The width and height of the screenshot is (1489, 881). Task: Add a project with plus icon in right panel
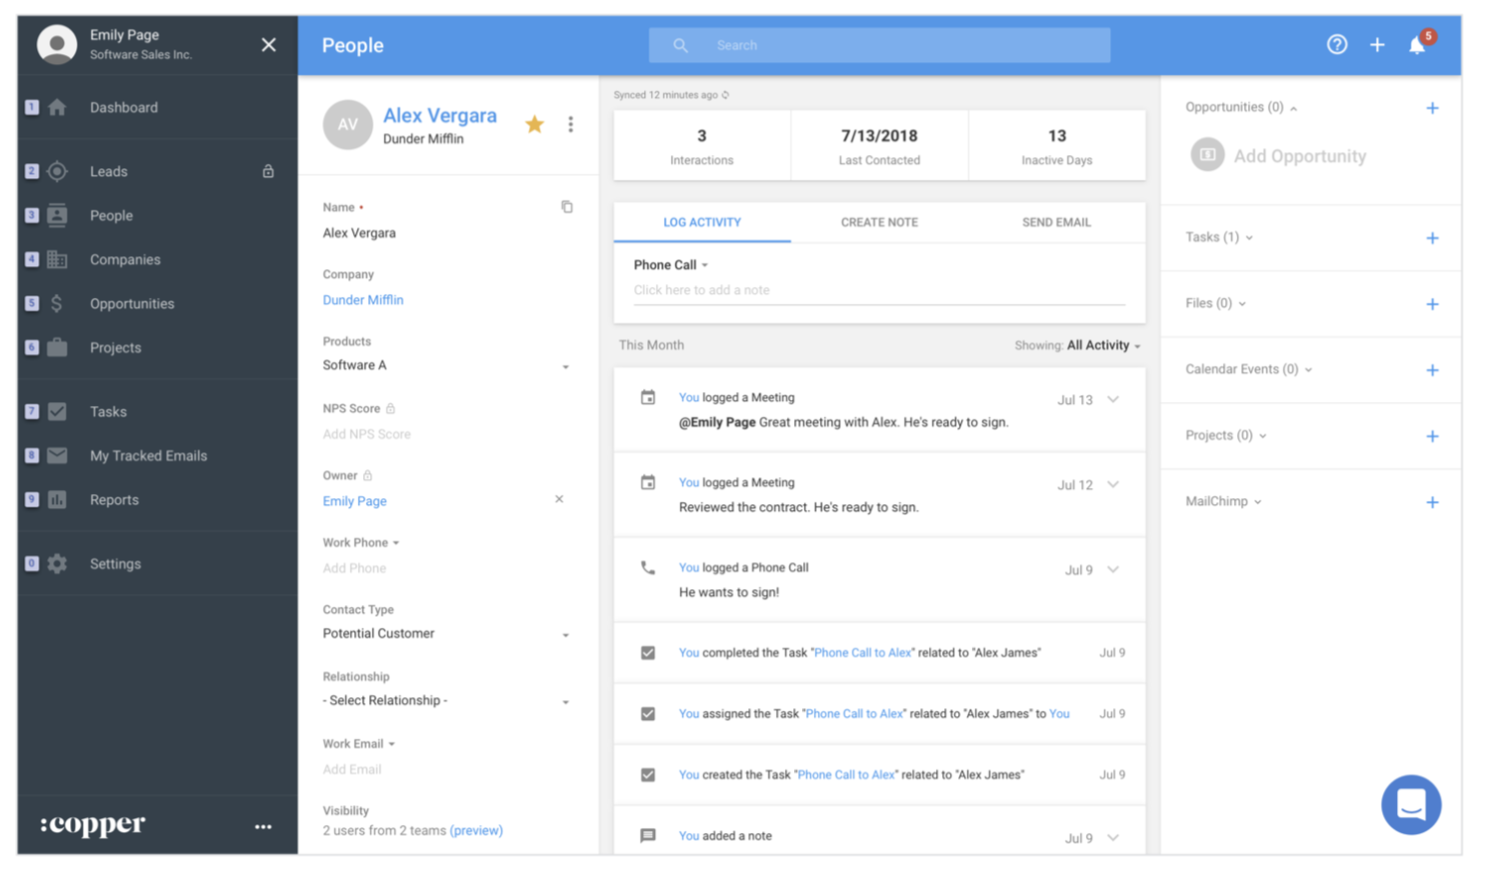pyautogui.click(x=1432, y=436)
